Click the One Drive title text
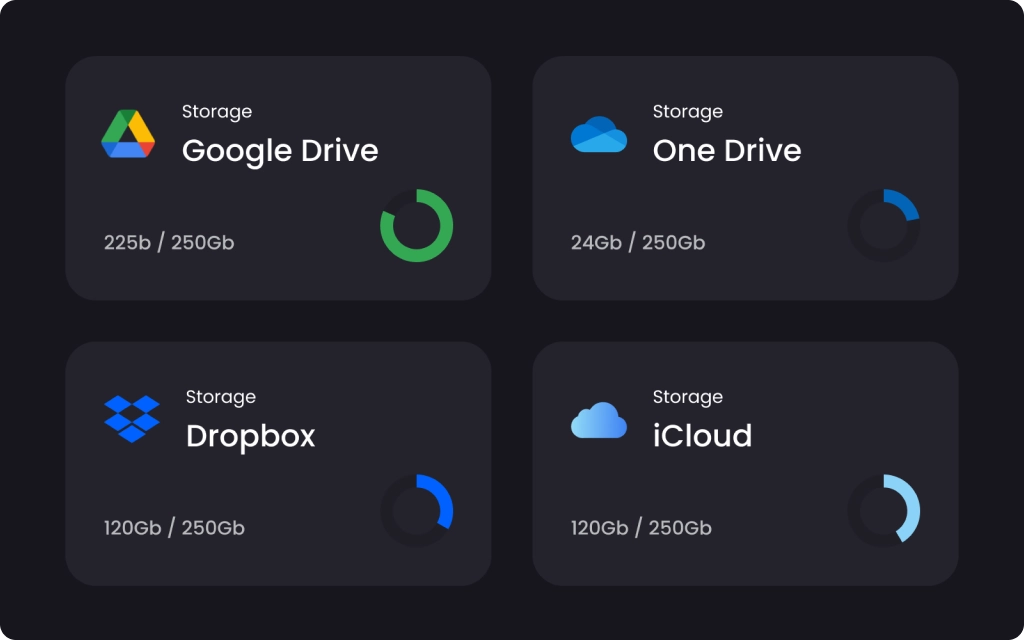 [727, 151]
